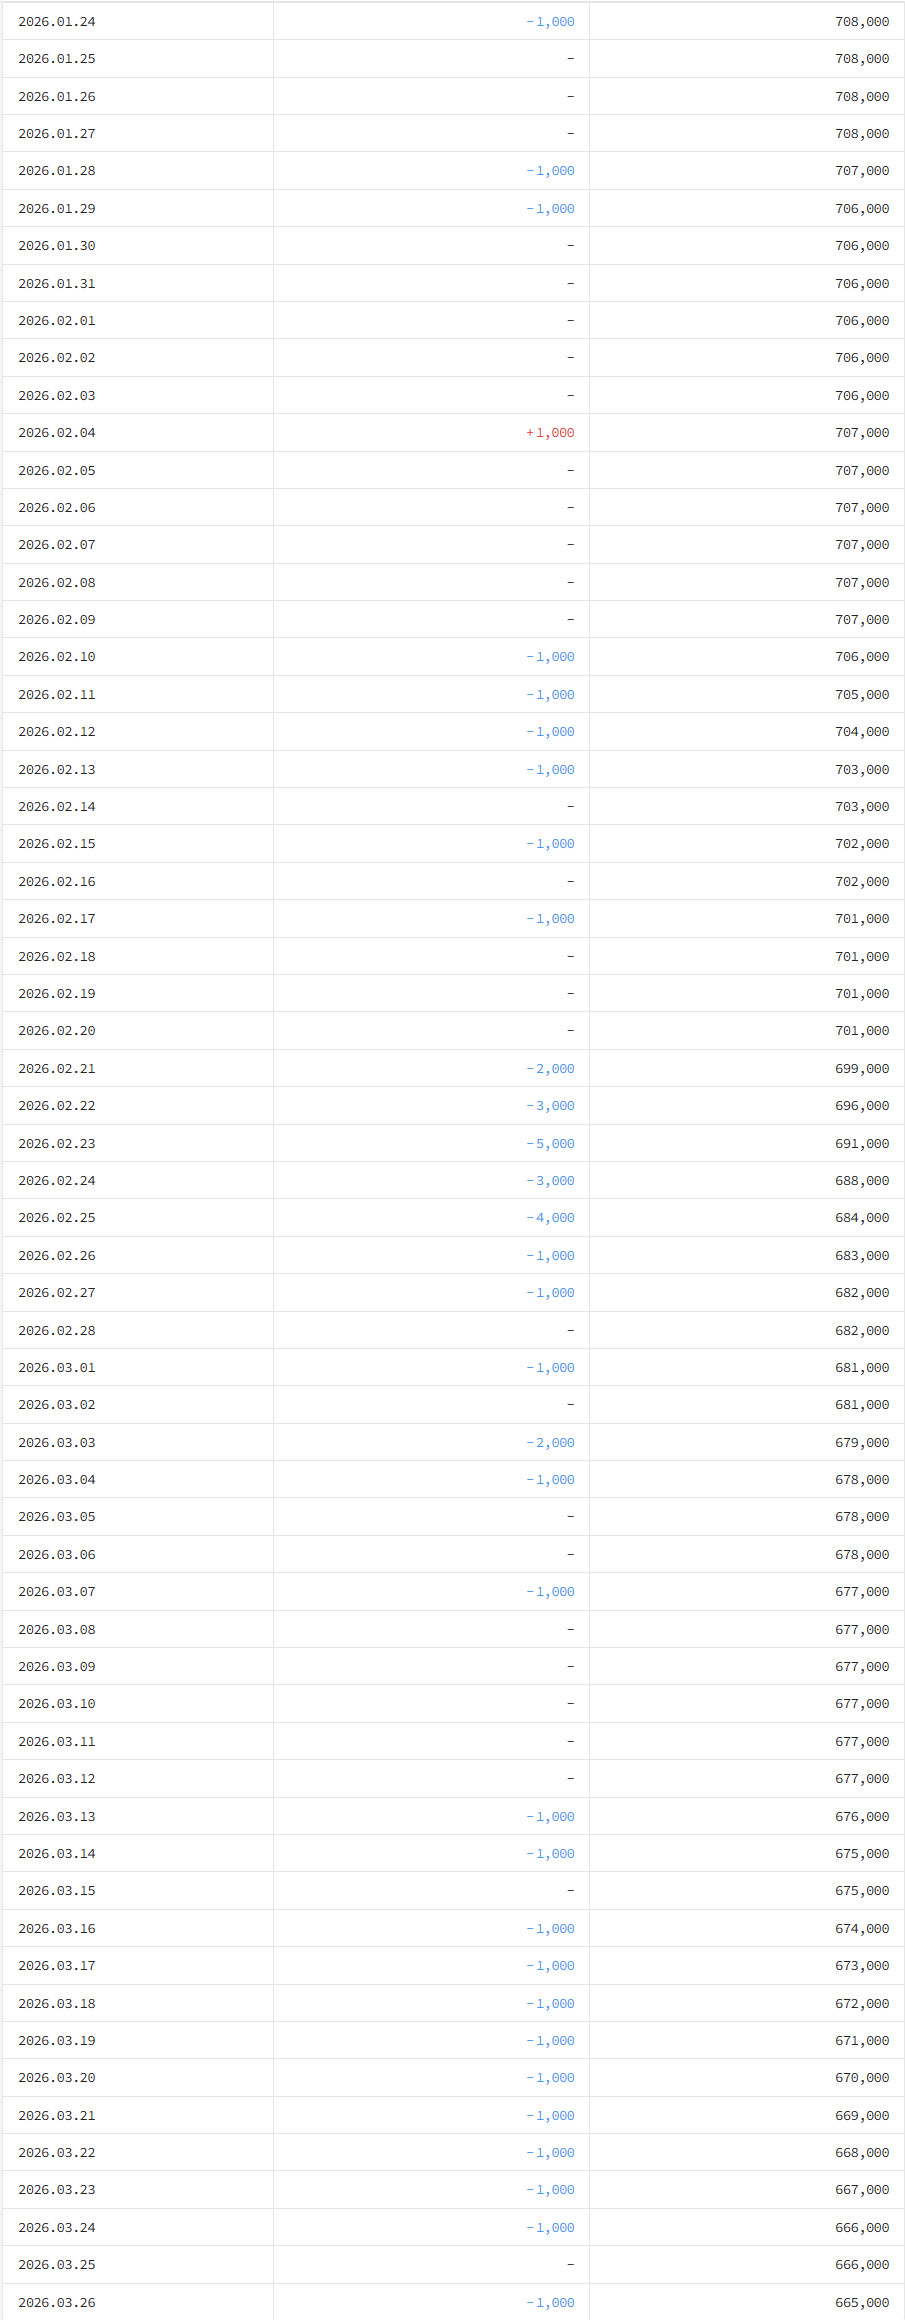Select the 2026.03.26 date cell
Screen dimensions: 905x2320
click(x=57, y=2303)
